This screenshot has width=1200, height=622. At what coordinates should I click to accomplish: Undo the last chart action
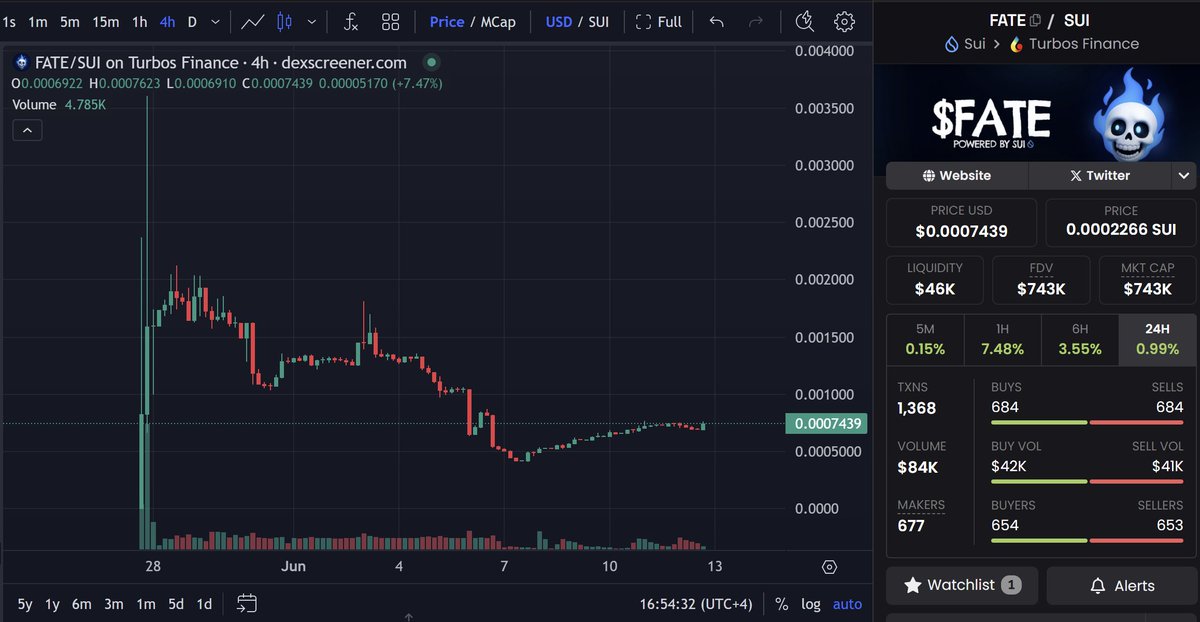click(x=716, y=21)
